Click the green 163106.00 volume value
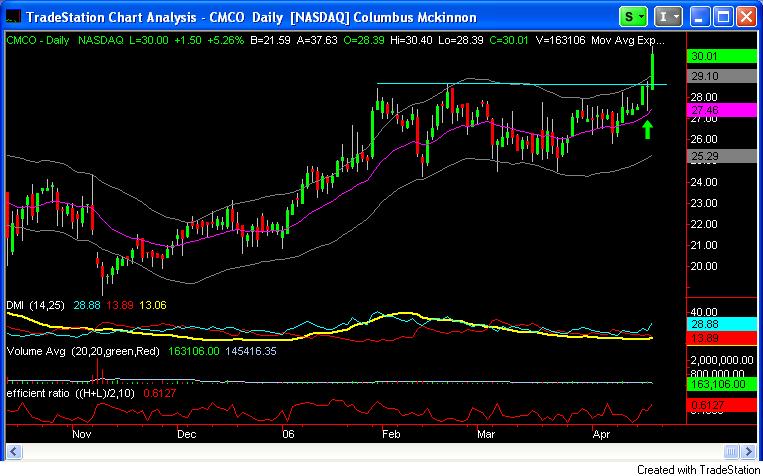The width and height of the screenshot is (763, 476). (194, 351)
